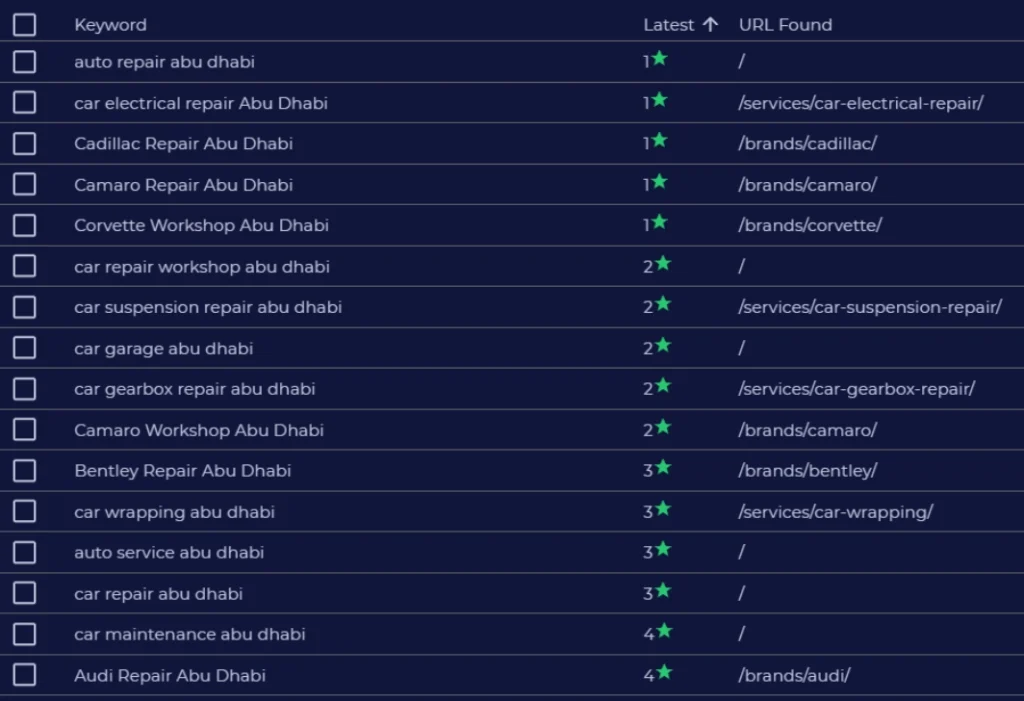
Task: Click the star next to car maintenance abu dhabi
Action: tap(663, 632)
